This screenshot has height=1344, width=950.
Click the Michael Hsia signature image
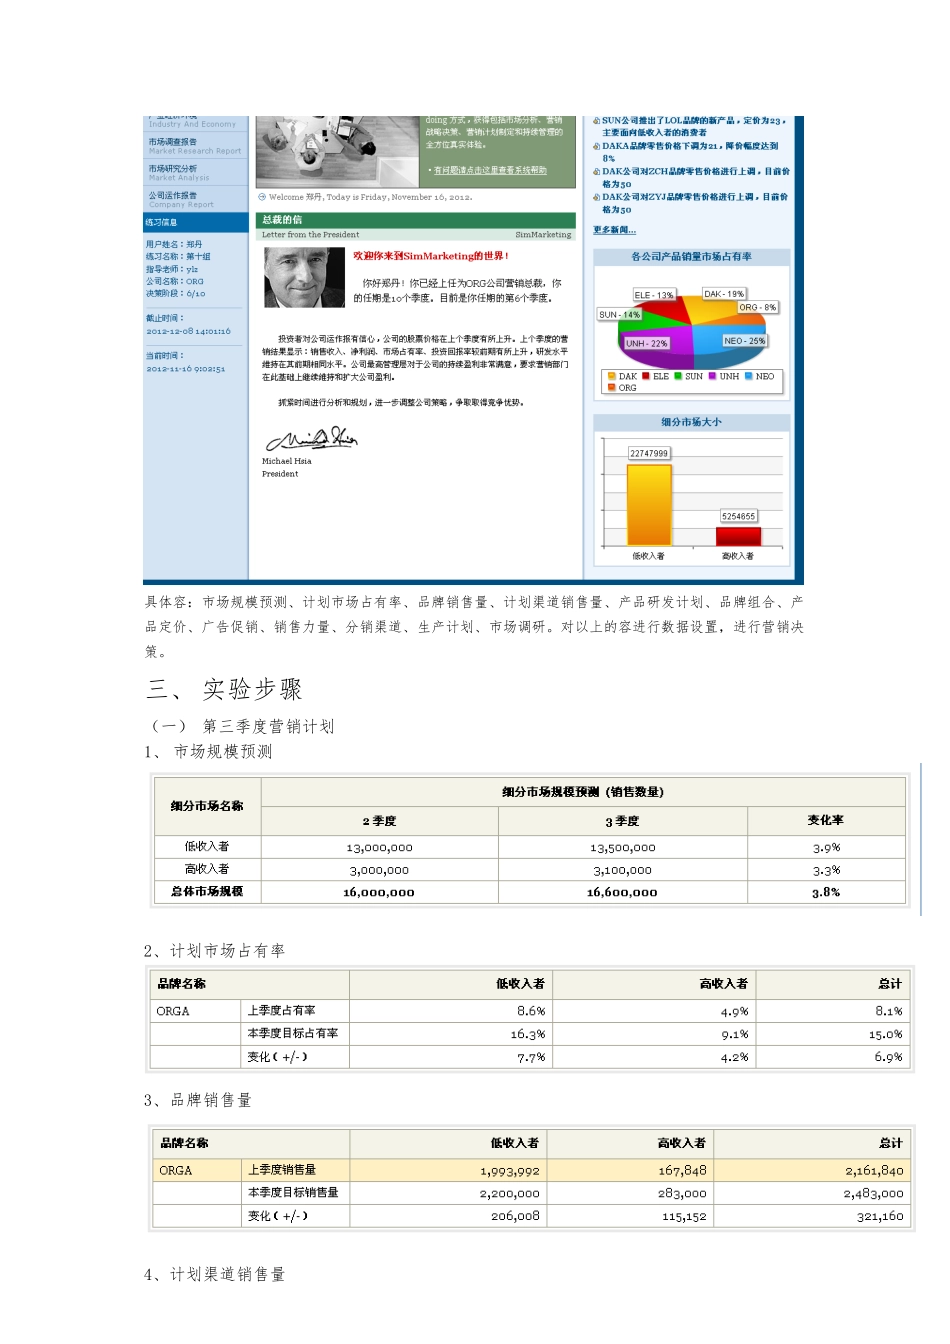pyautogui.click(x=310, y=439)
